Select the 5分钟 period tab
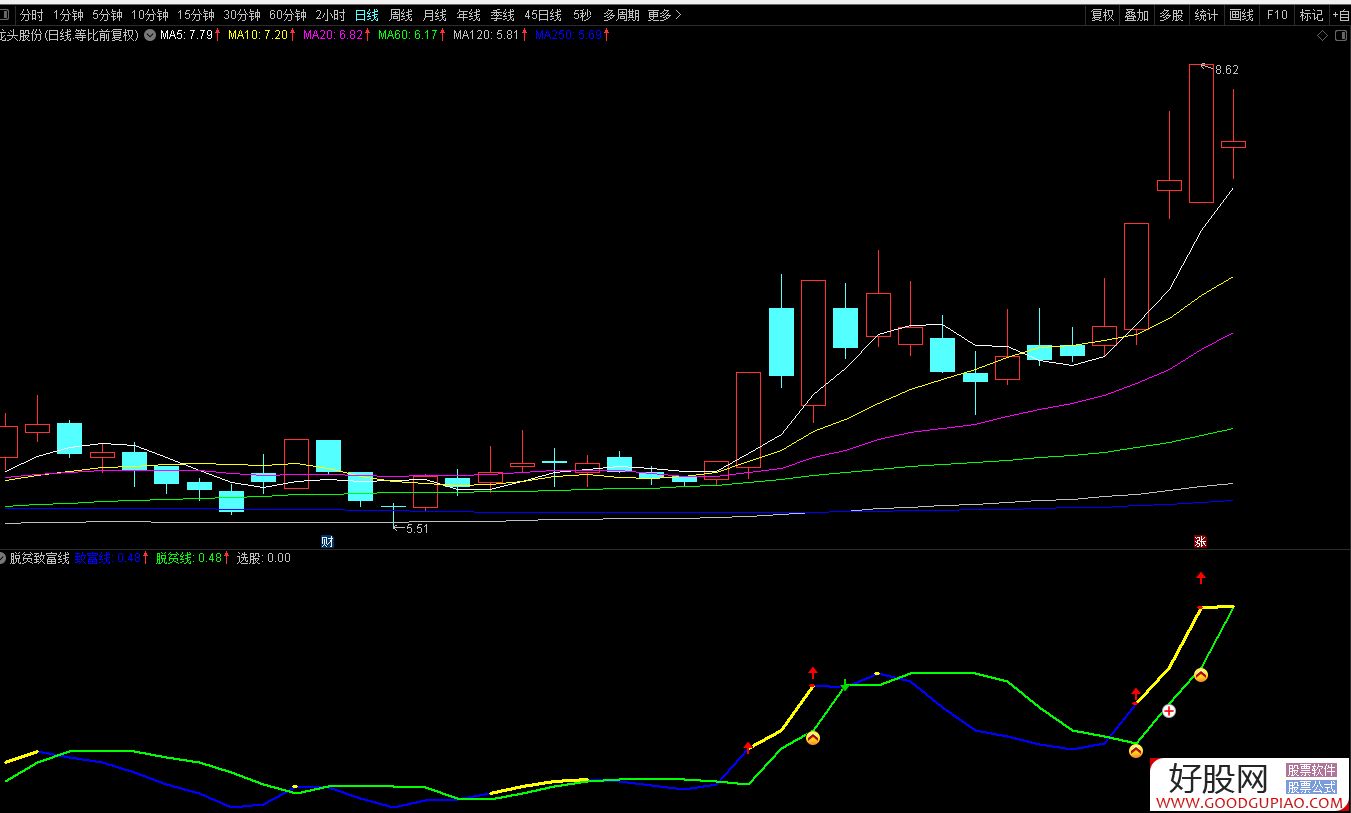1351x813 pixels. 107,15
